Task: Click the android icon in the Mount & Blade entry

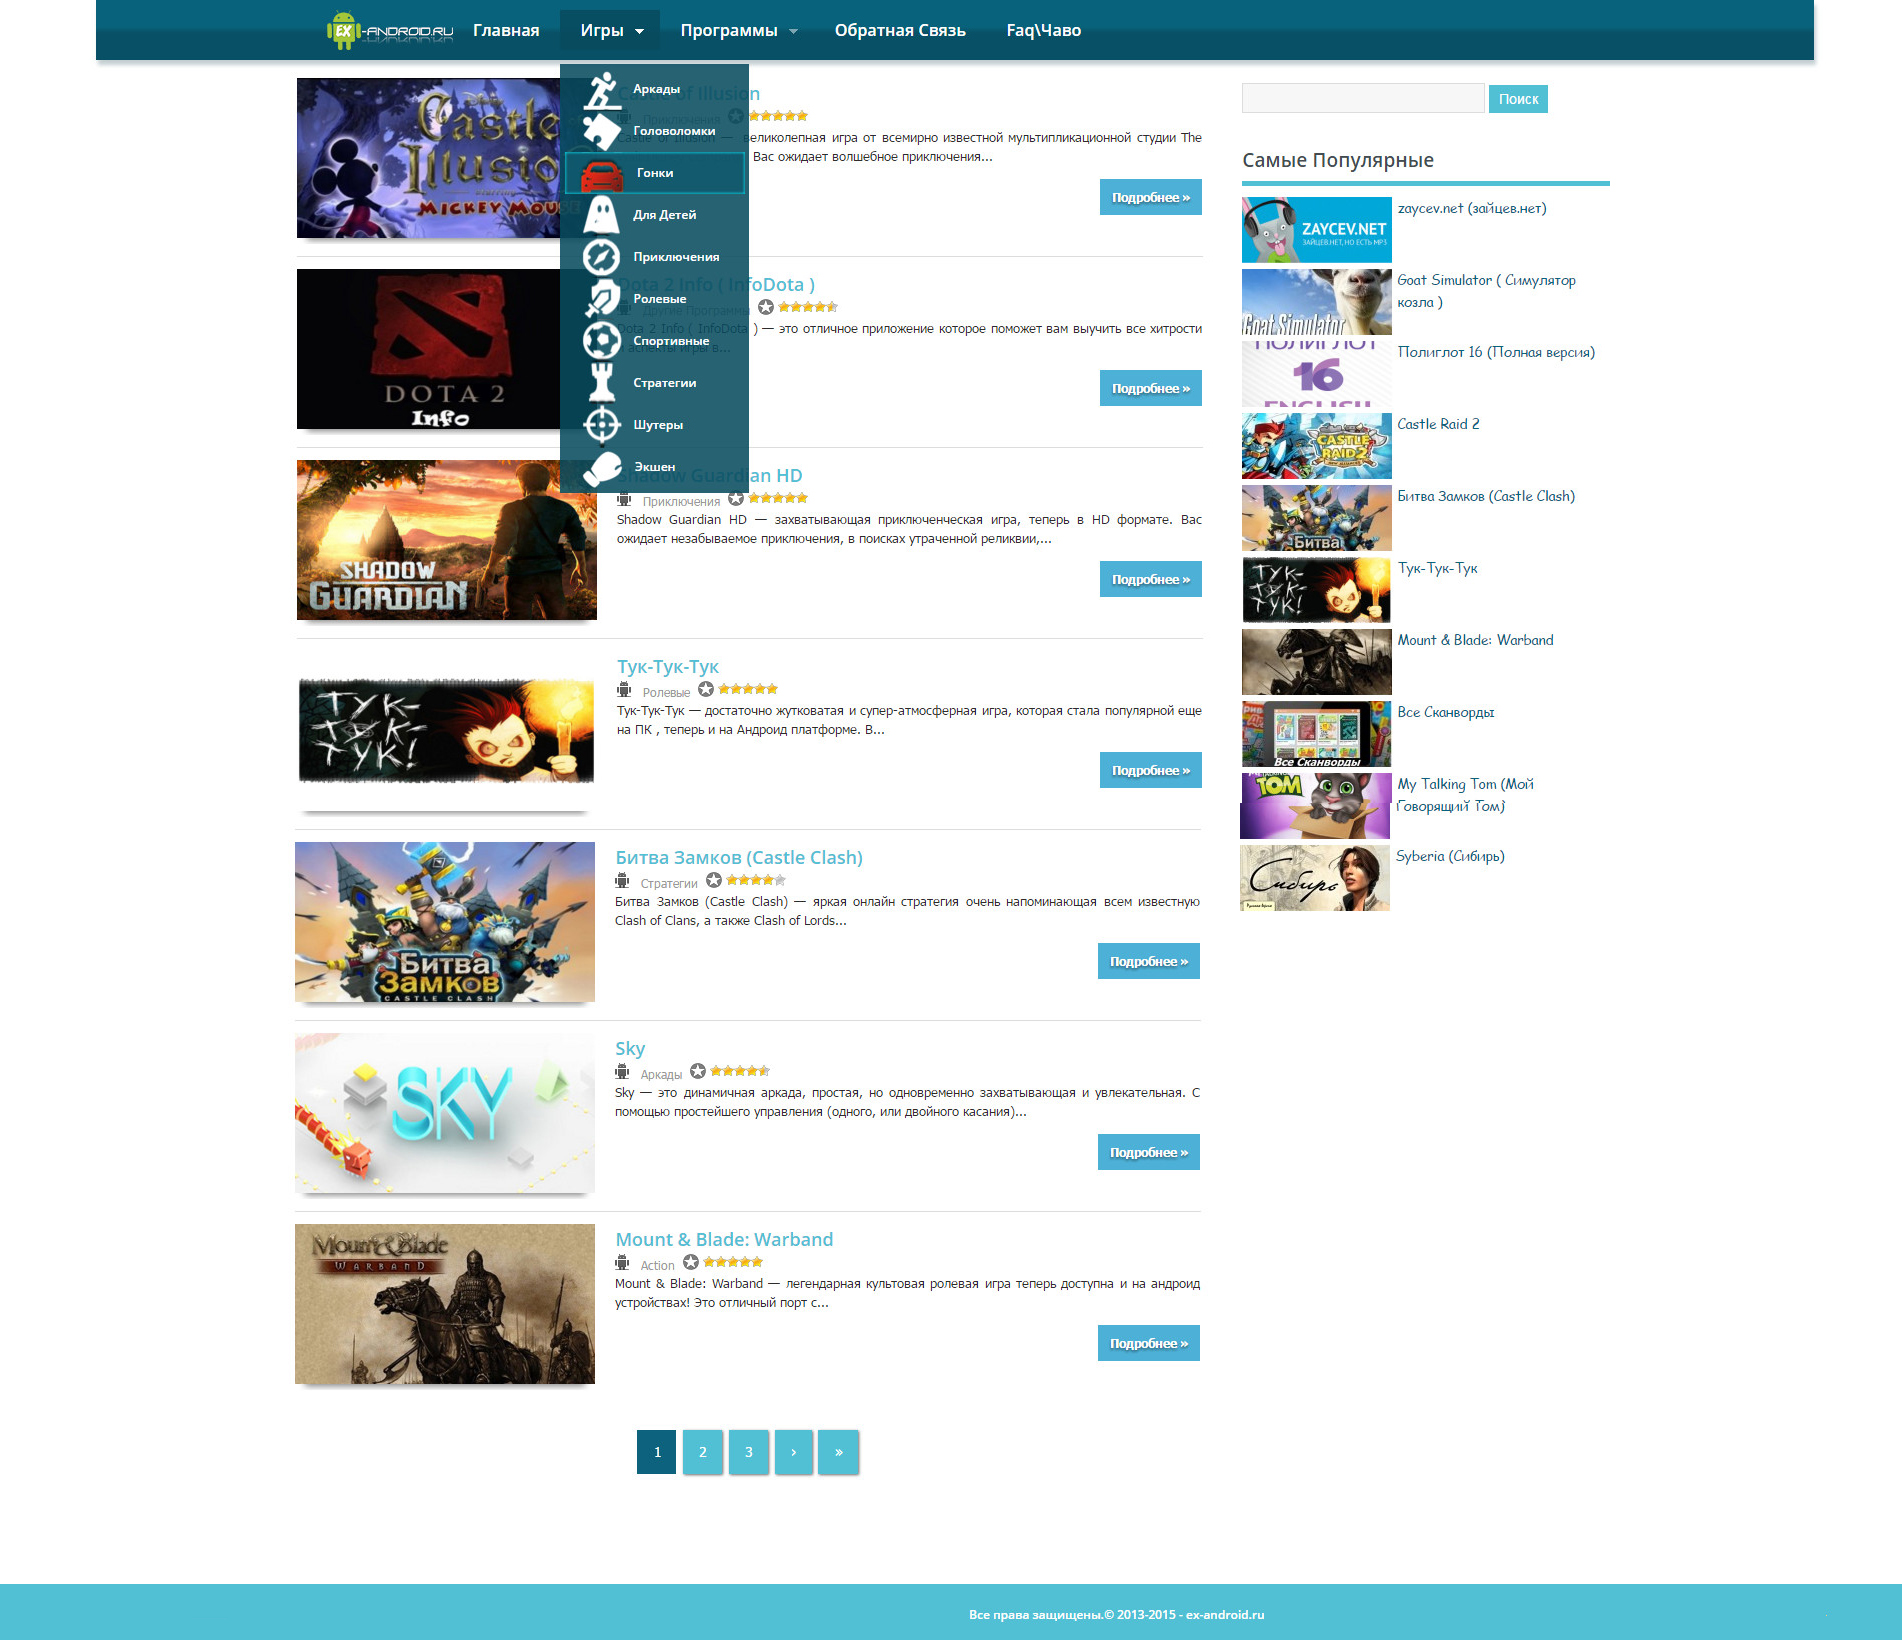Action: pos(622,1263)
